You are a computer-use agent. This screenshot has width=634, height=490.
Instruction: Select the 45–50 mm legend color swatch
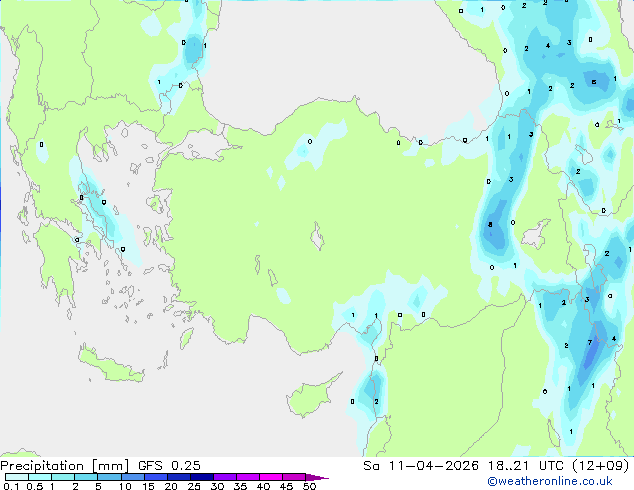click(294, 477)
